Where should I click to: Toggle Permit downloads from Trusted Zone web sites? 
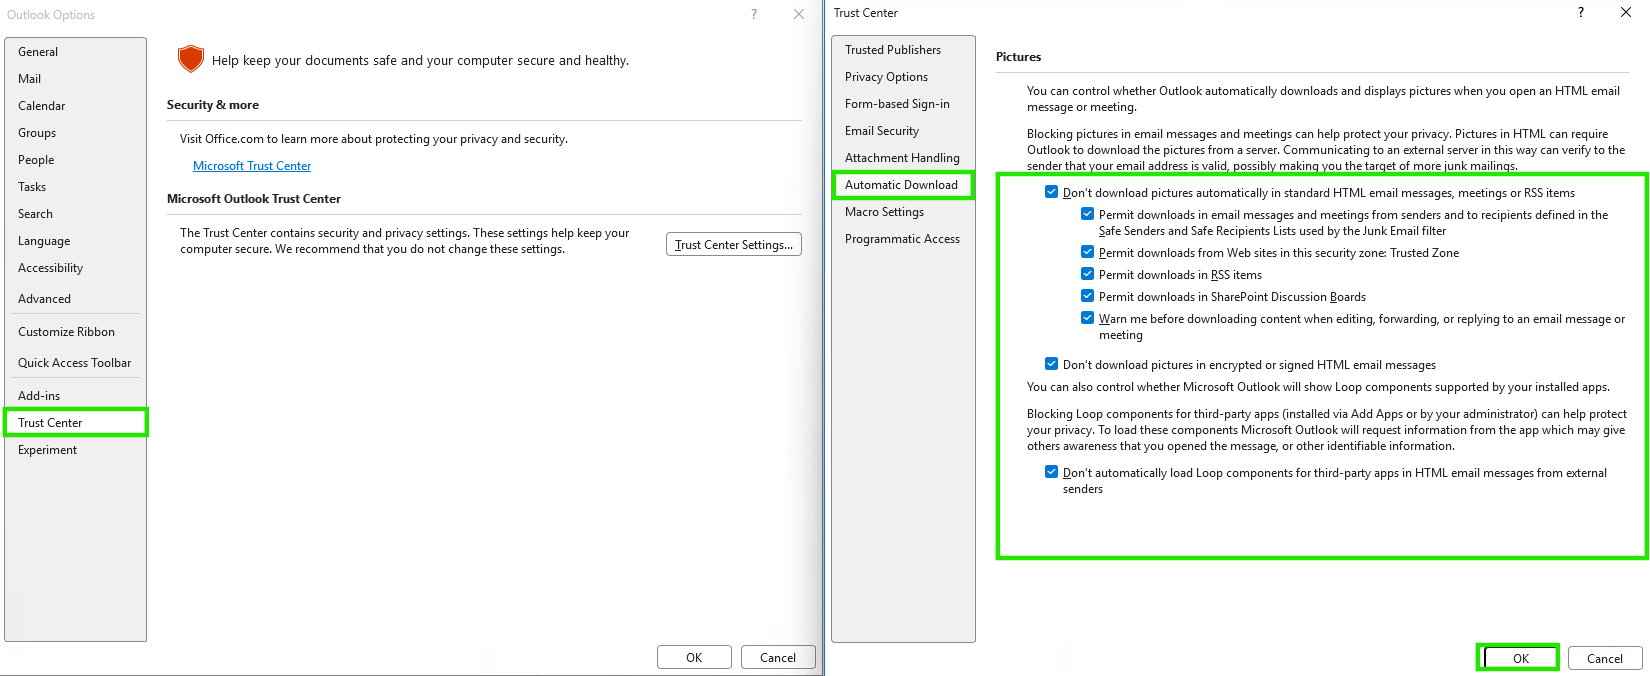[x=1087, y=252]
